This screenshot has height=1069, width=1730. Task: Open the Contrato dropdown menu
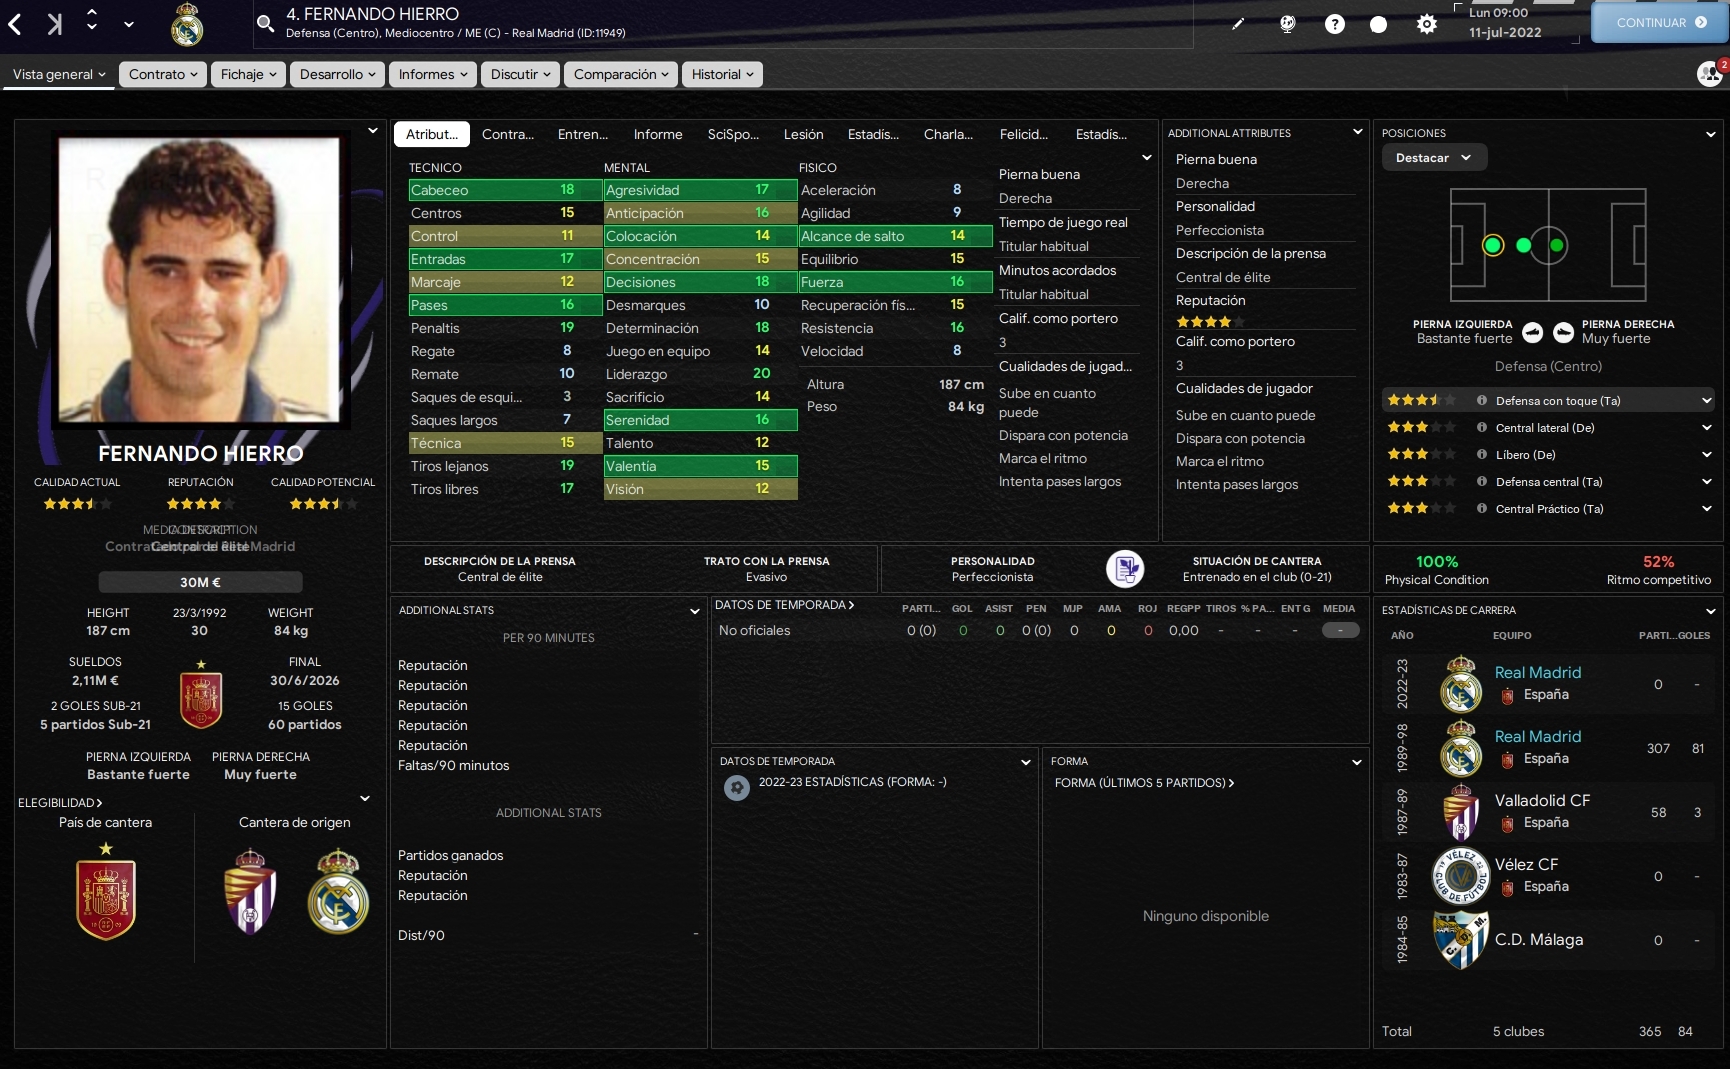pyautogui.click(x=163, y=74)
